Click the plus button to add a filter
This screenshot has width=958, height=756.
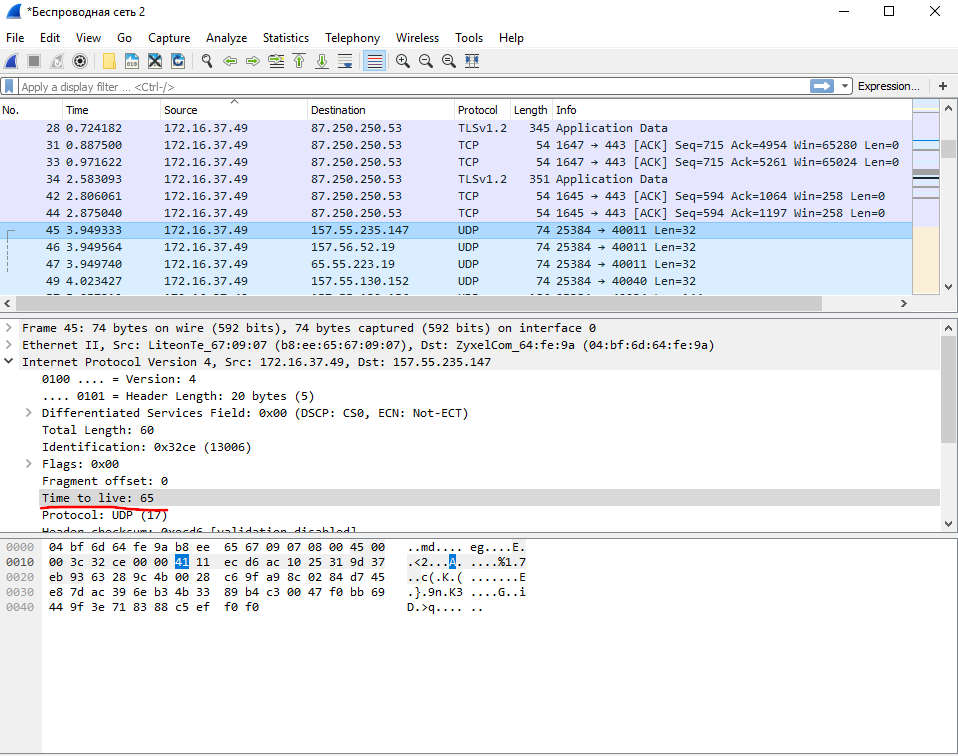click(x=942, y=87)
